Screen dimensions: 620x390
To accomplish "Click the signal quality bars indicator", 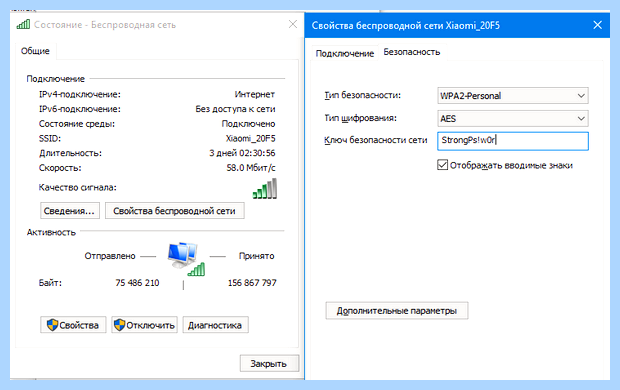I will click(x=265, y=189).
